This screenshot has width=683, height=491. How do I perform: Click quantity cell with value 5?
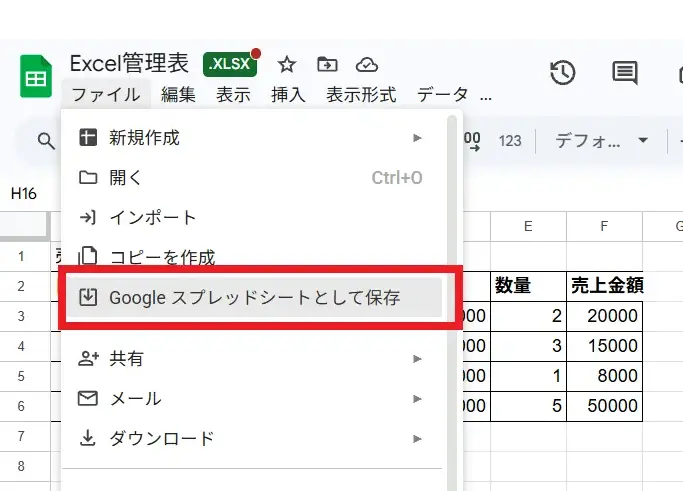pos(528,406)
